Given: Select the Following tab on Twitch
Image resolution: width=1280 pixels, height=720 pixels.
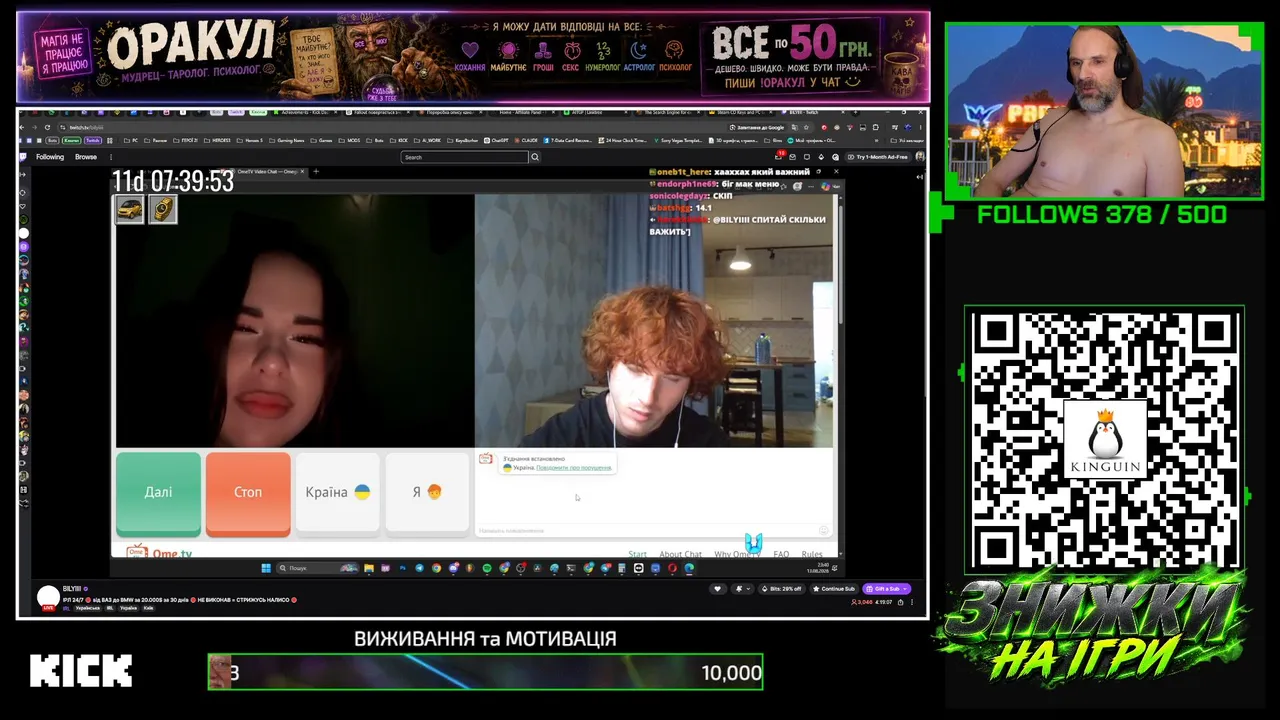Looking at the screenshot, I should [x=50, y=157].
